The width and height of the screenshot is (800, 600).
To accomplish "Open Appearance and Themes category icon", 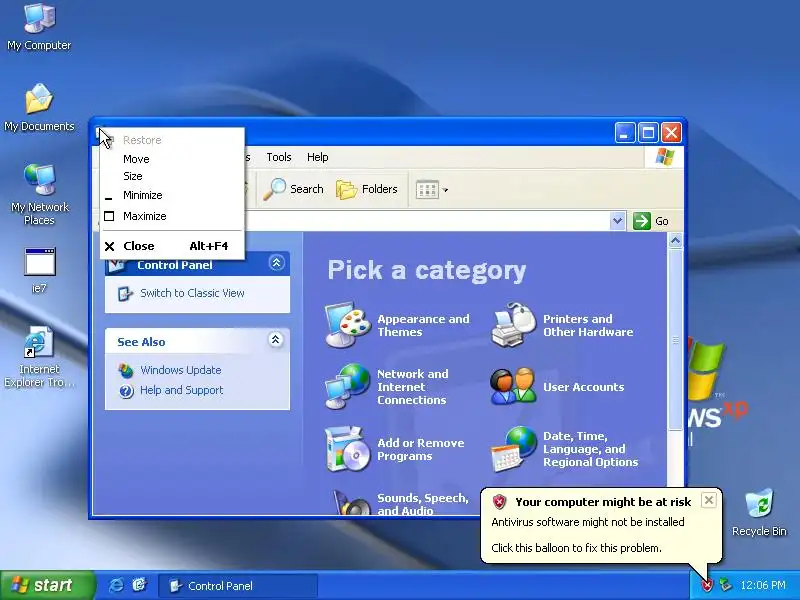I will pyautogui.click(x=348, y=325).
